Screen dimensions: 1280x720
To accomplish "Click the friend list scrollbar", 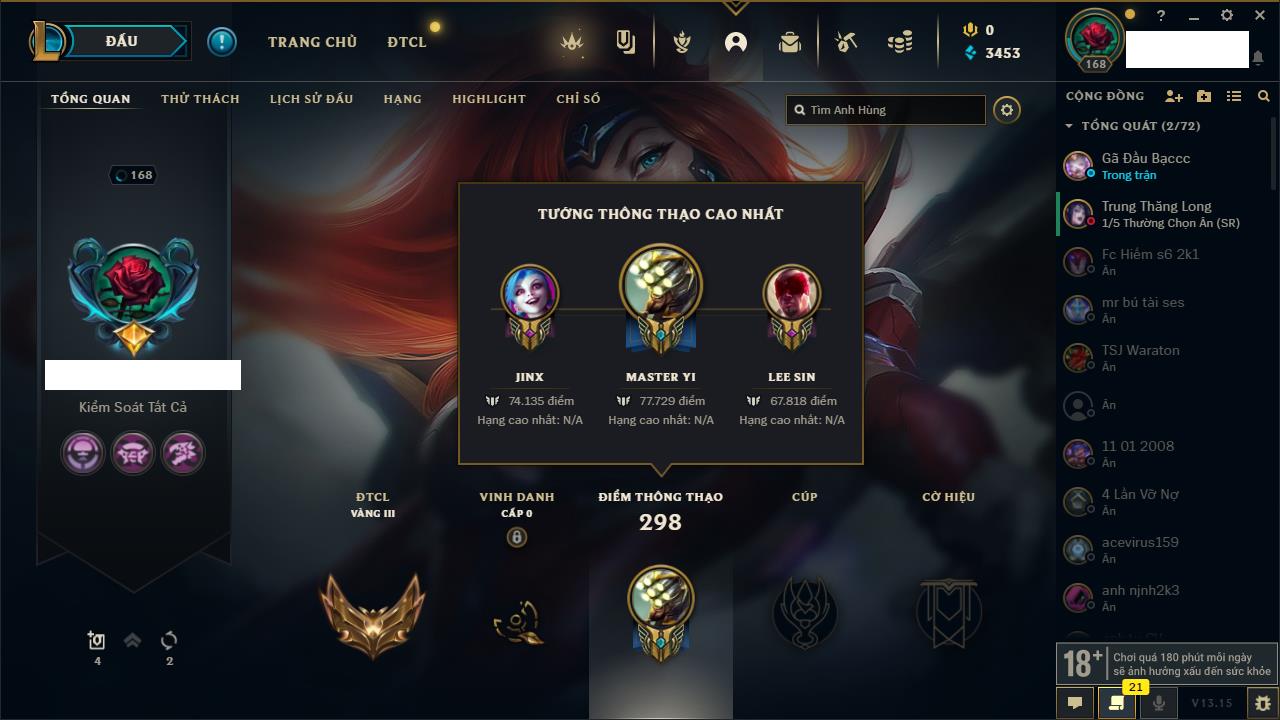I will click(1274, 150).
